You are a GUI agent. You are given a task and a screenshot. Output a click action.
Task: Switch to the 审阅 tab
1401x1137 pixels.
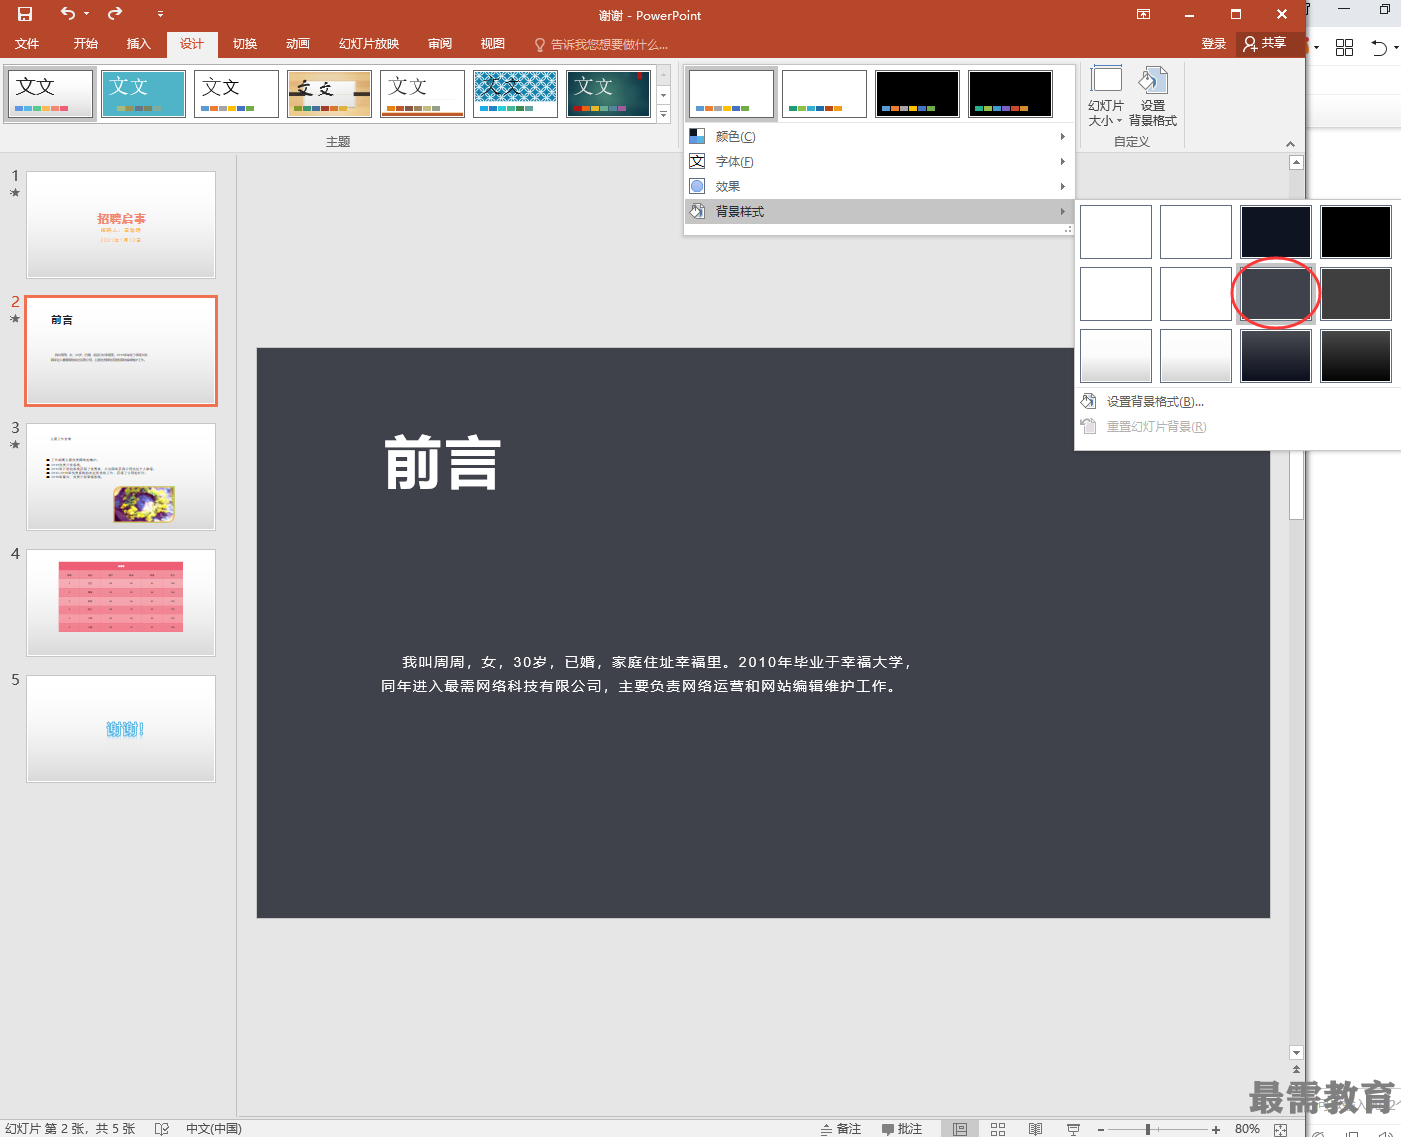[x=440, y=44]
